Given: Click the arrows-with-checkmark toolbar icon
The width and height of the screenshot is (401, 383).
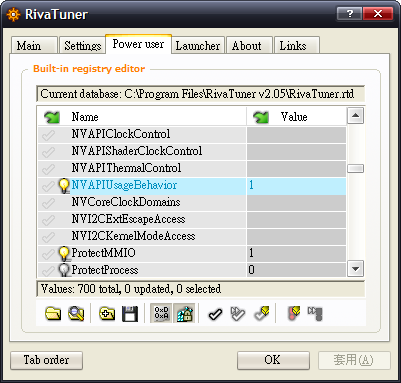Looking at the screenshot, I should (238, 314).
